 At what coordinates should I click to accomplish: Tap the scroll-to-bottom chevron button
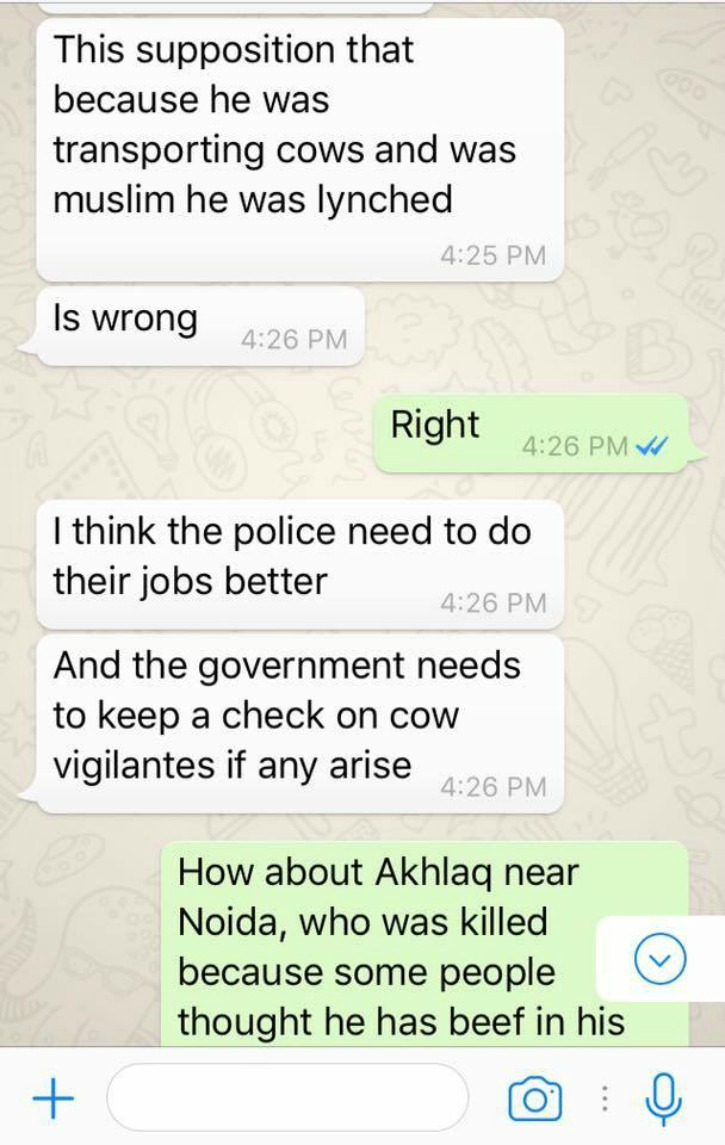660,960
